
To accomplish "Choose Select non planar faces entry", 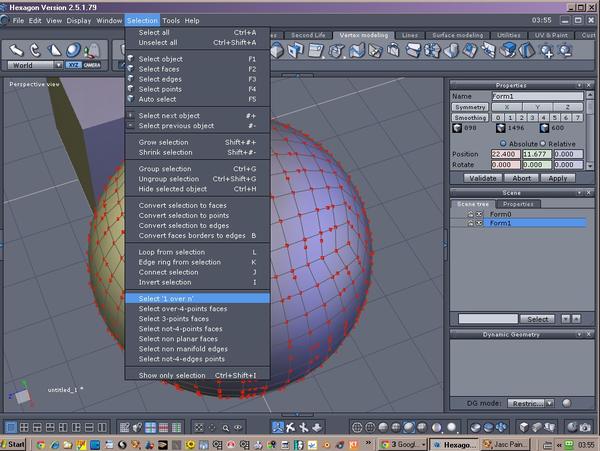I will click(197, 339).
